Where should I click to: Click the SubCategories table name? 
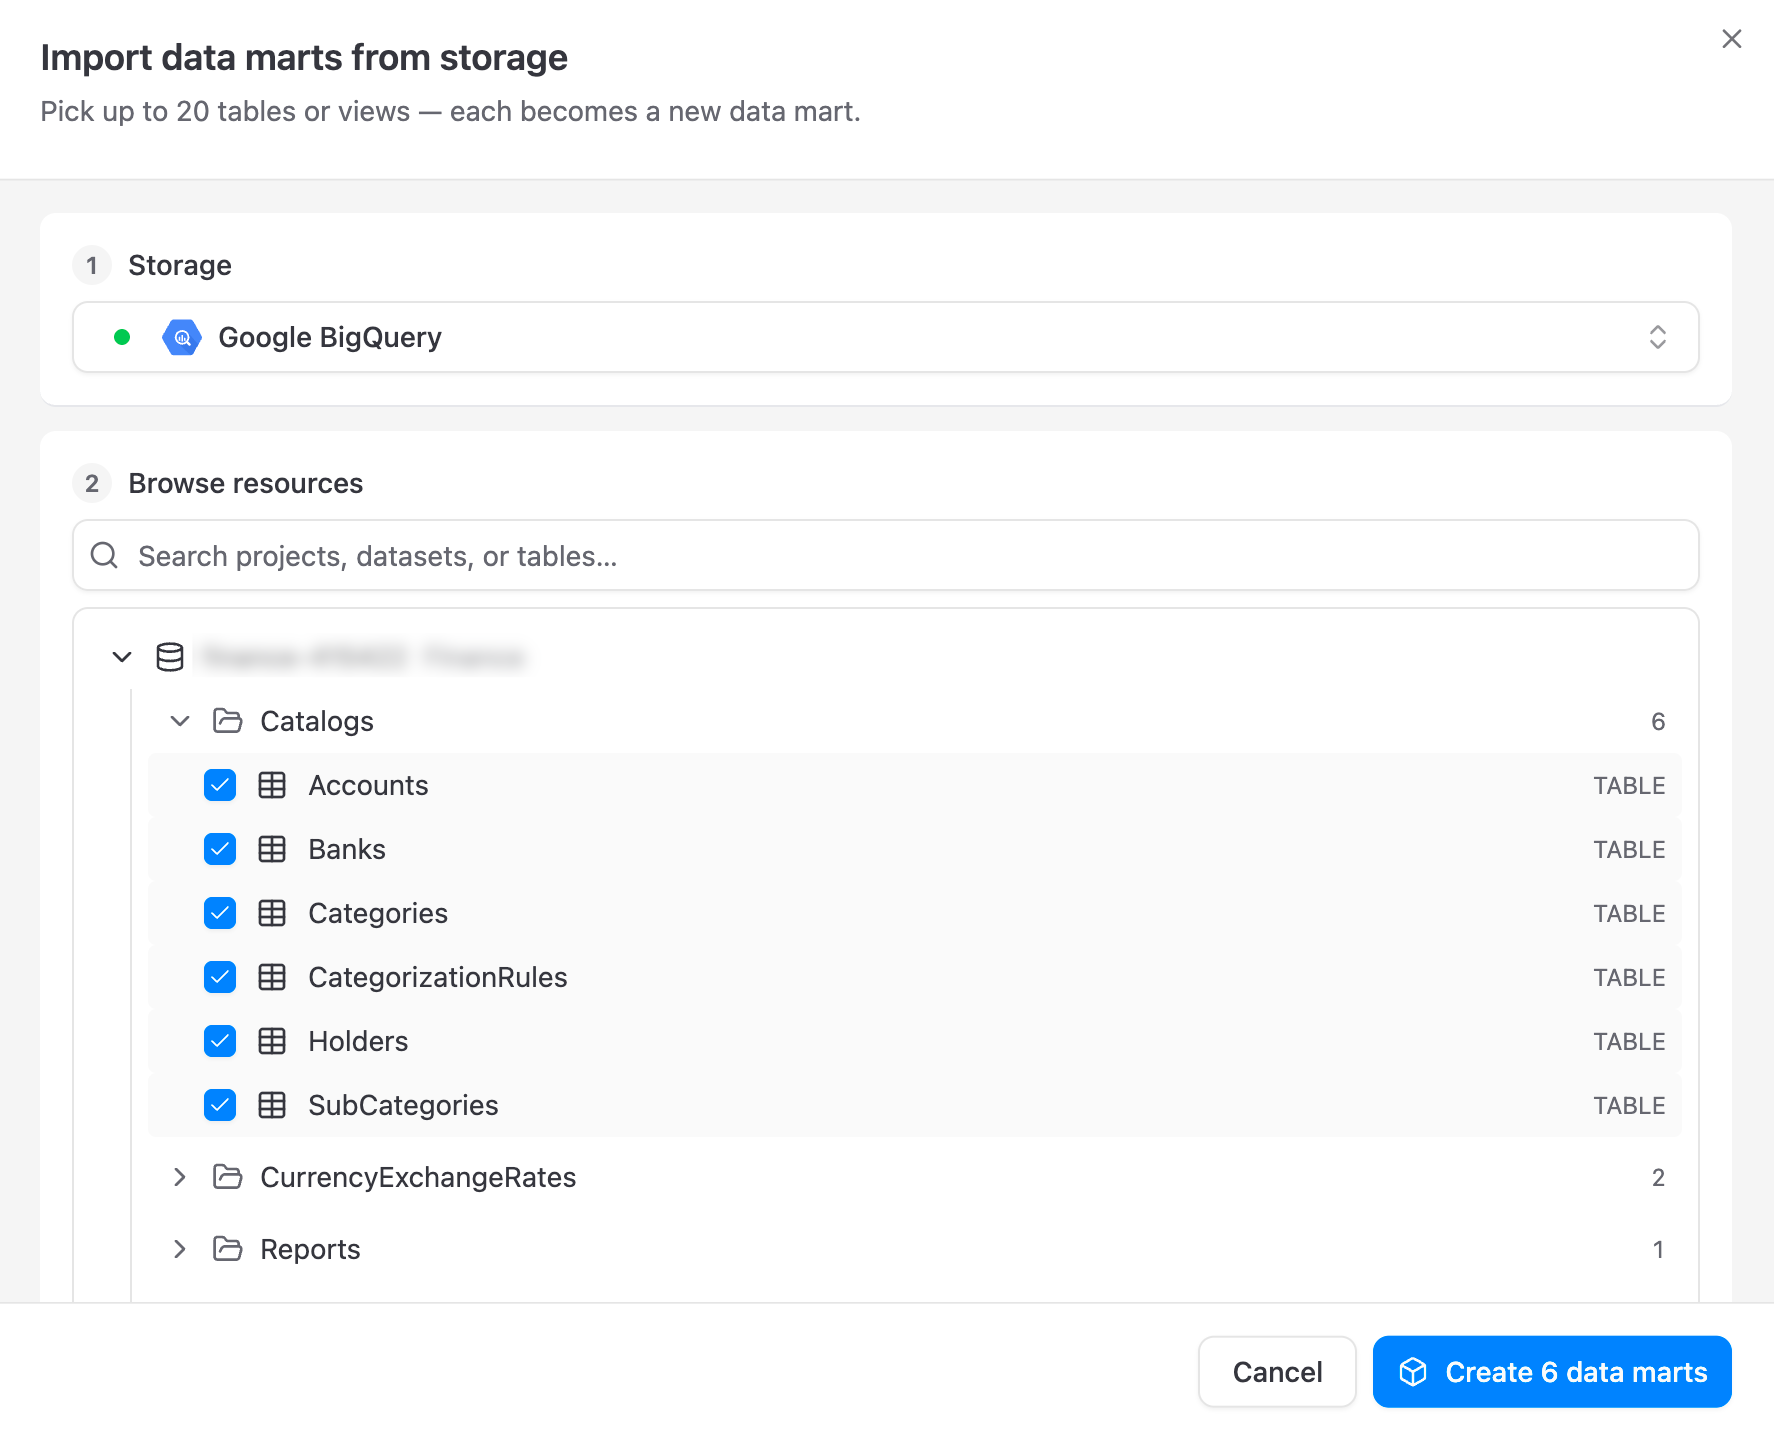pyautogui.click(x=403, y=1105)
